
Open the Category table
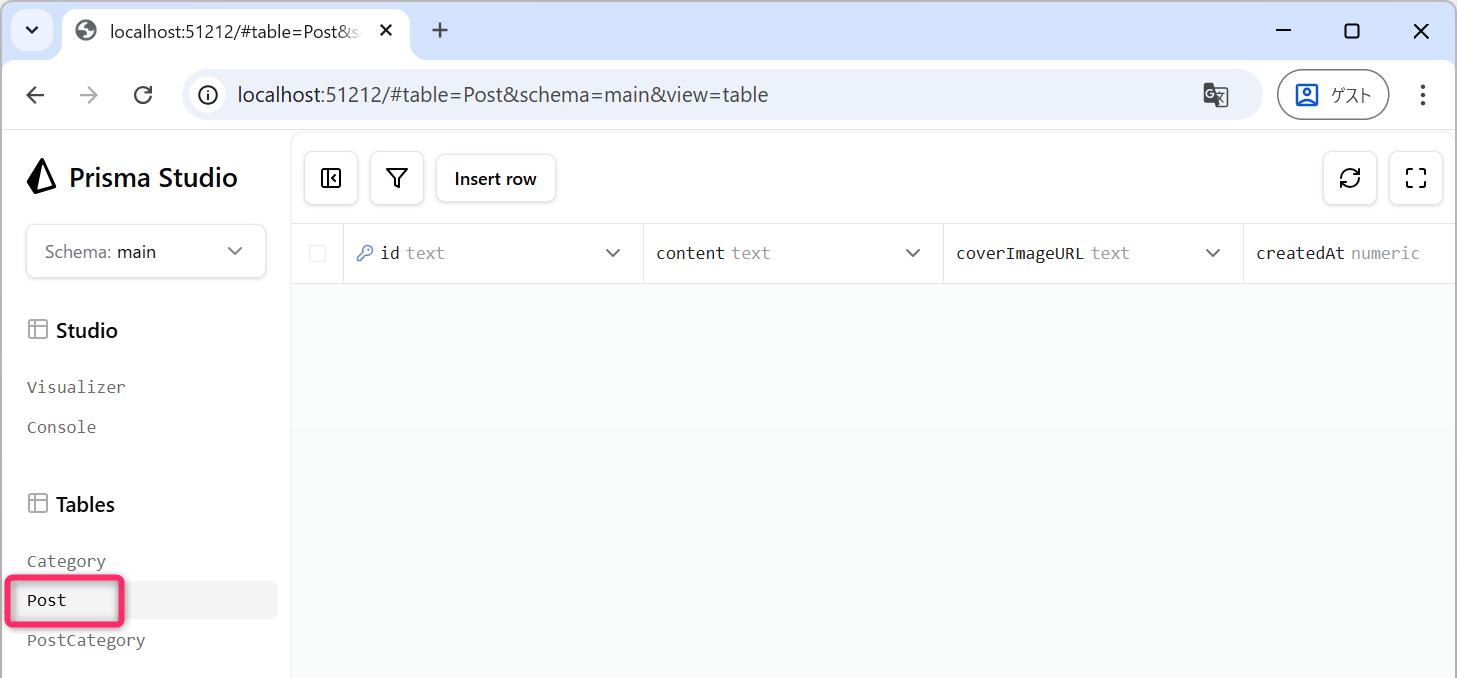pyautogui.click(x=66, y=561)
